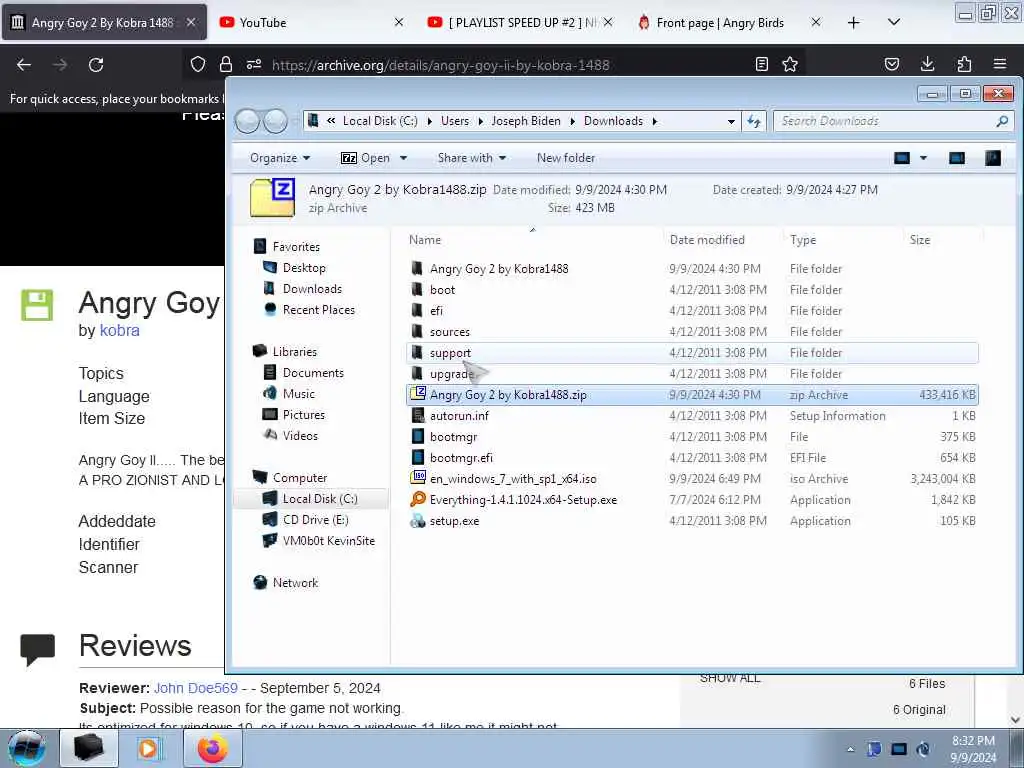Open the Firefox extensions puzzle icon
Image resolution: width=1024 pixels, height=768 pixels.
click(964, 64)
